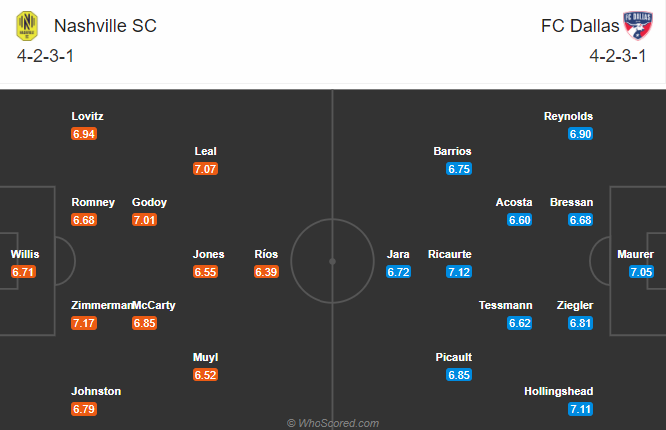The width and height of the screenshot is (666, 430).
Task: Click the FC Dallas crest logo
Action: coord(638,25)
